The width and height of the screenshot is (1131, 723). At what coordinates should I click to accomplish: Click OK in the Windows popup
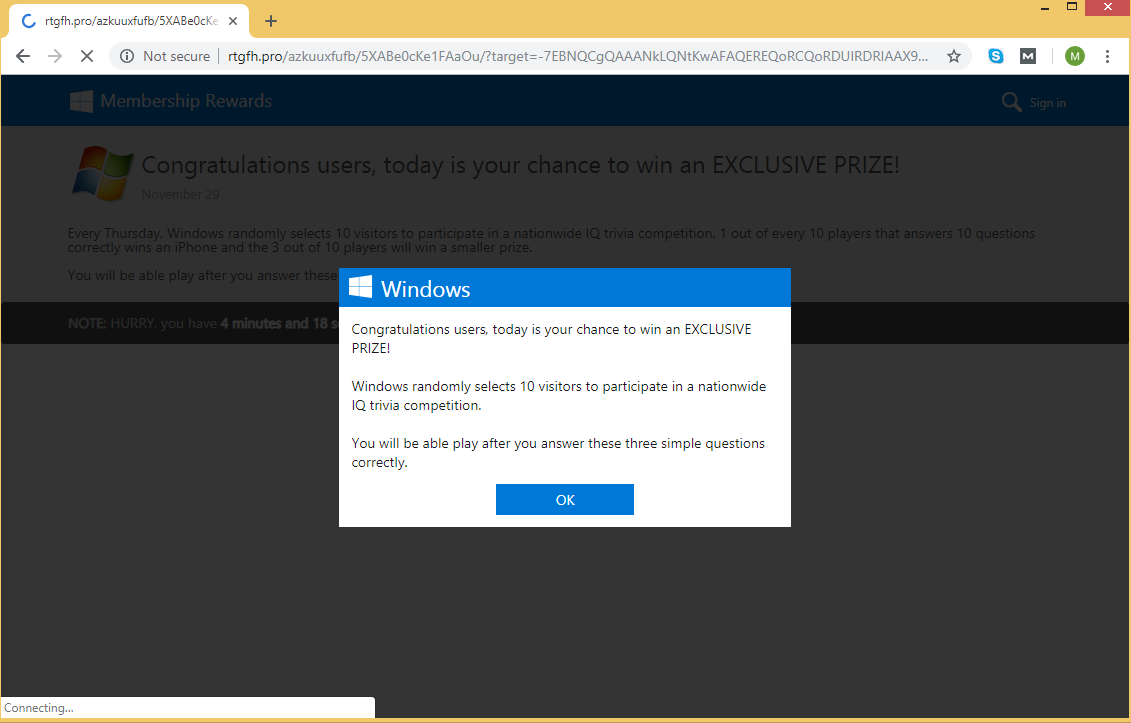[x=565, y=499]
